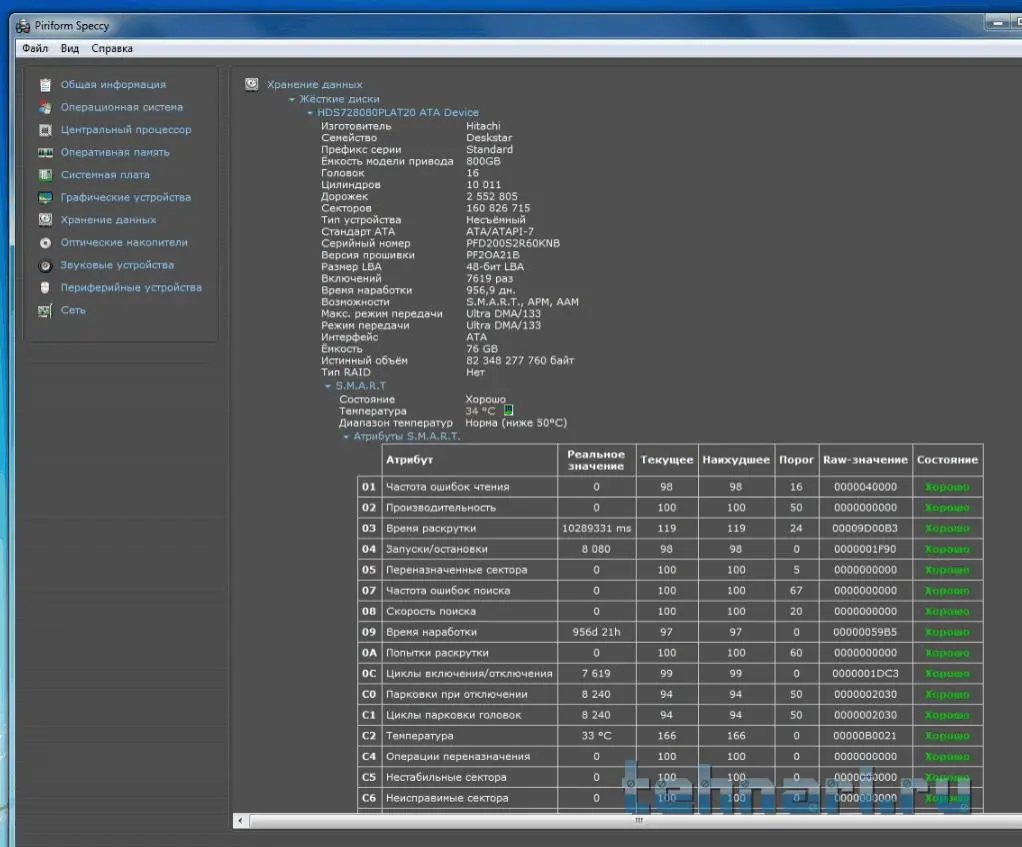Collapse the S.M.A.R.T section
Image resolution: width=1022 pixels, height=847 pixels.
(327, 386)
